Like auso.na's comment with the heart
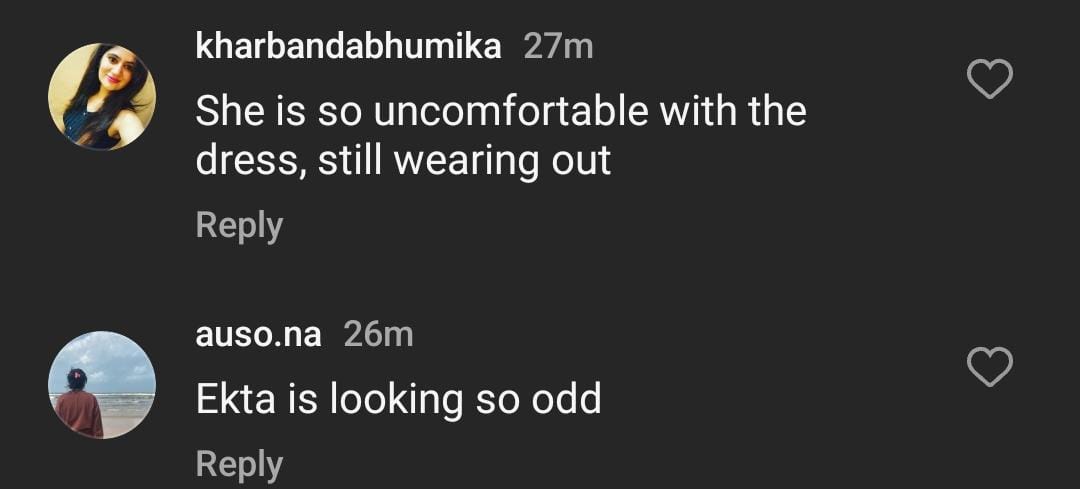The image size is (1080, 489). (990, 367)
